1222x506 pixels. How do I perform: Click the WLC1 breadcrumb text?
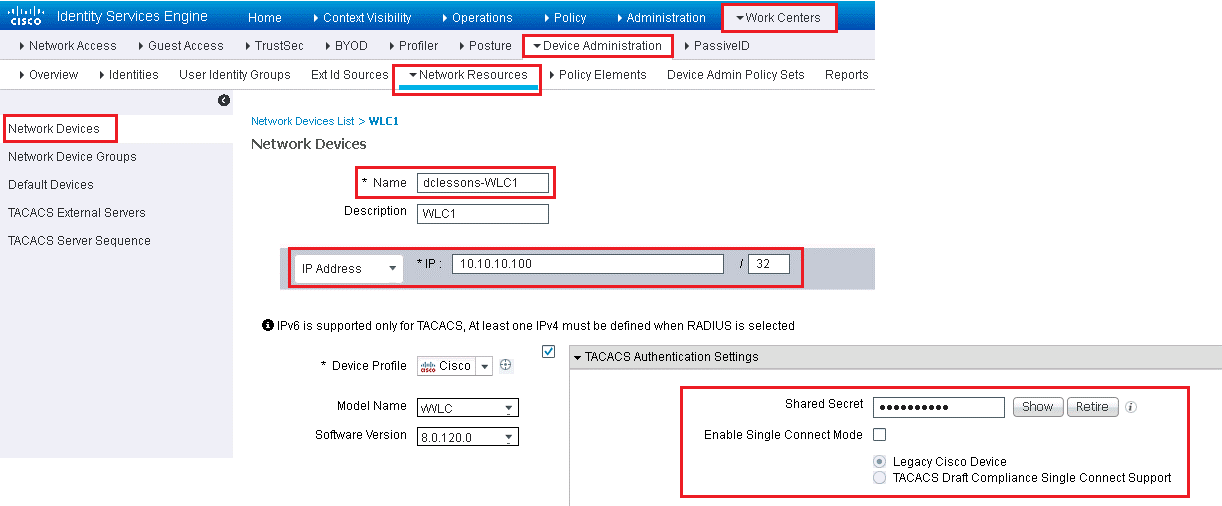pos(384,121)
